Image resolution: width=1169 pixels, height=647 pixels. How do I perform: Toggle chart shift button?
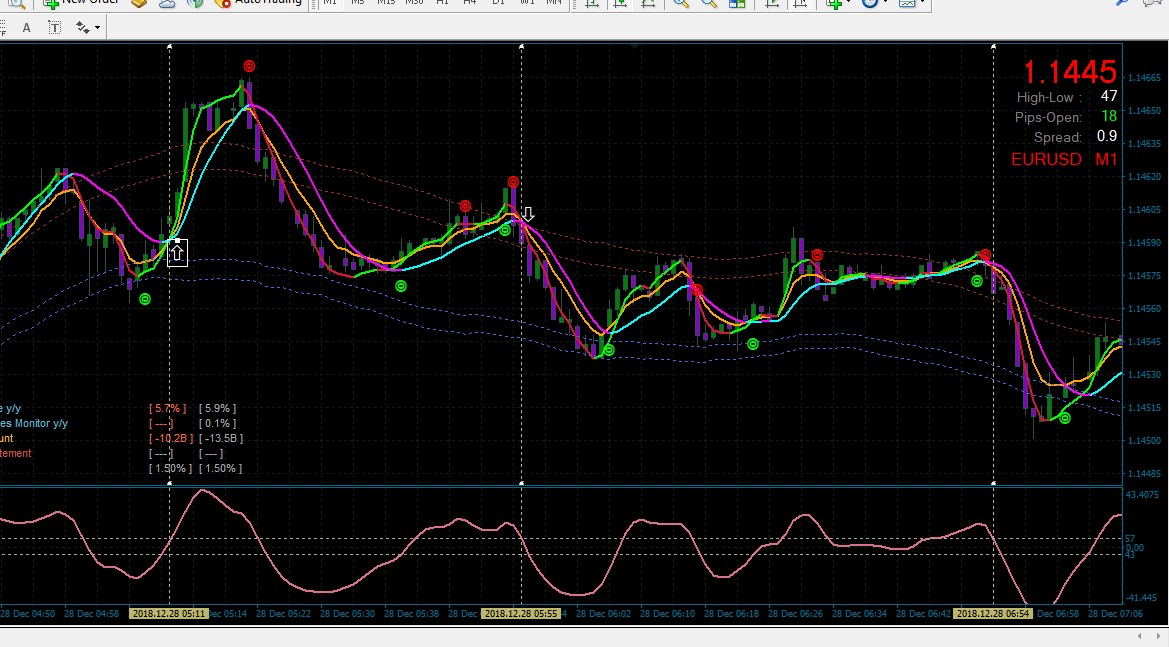point(800,3)
